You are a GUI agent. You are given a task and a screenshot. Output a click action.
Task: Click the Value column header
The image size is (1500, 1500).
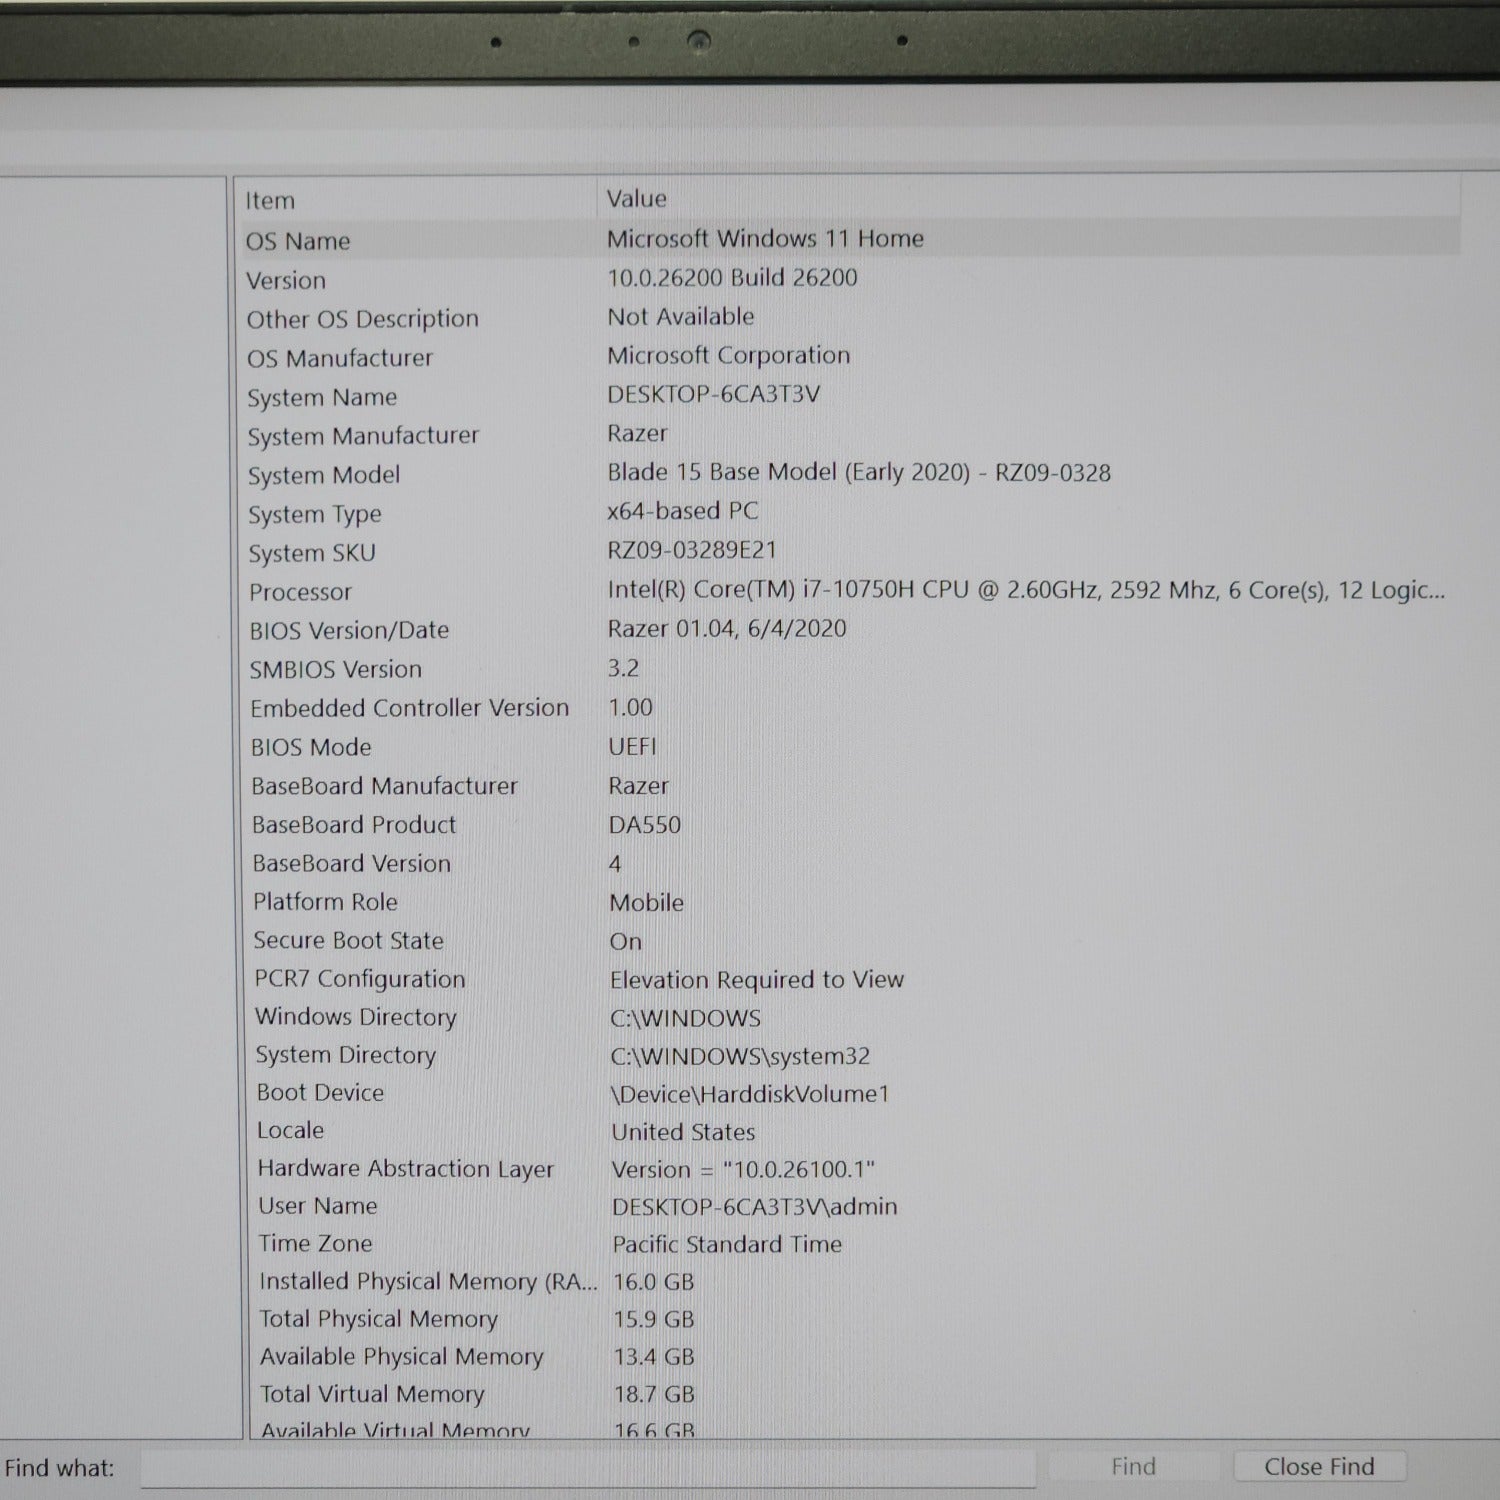click(x=637, y=199)
